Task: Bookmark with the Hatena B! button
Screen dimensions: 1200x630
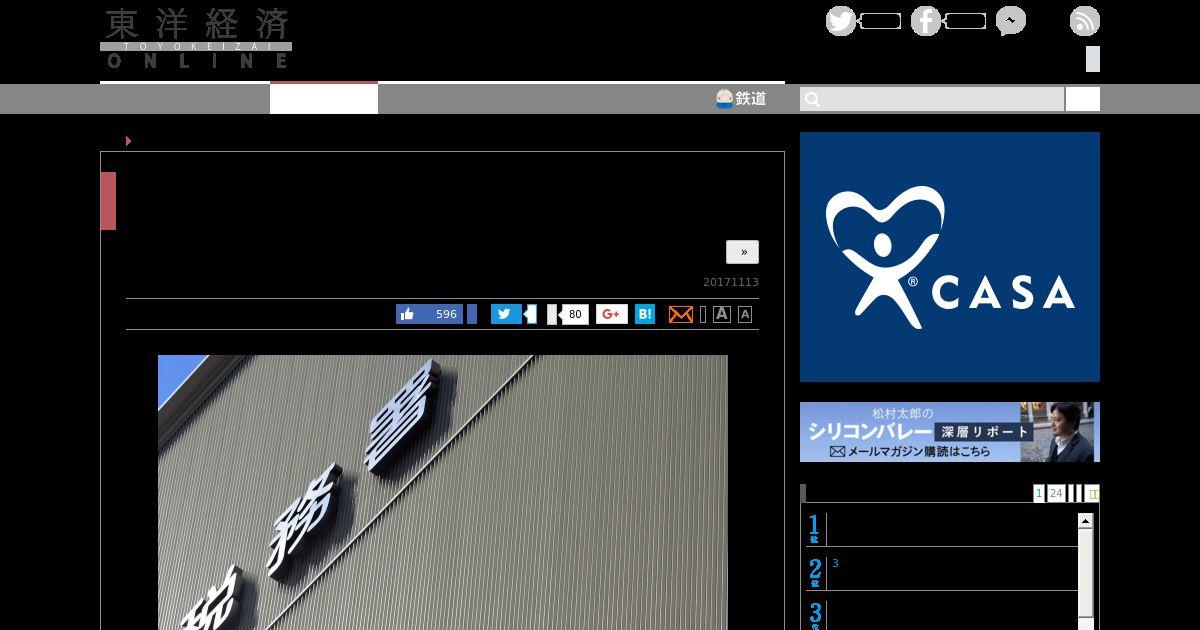Action: [x=645, y=314]
